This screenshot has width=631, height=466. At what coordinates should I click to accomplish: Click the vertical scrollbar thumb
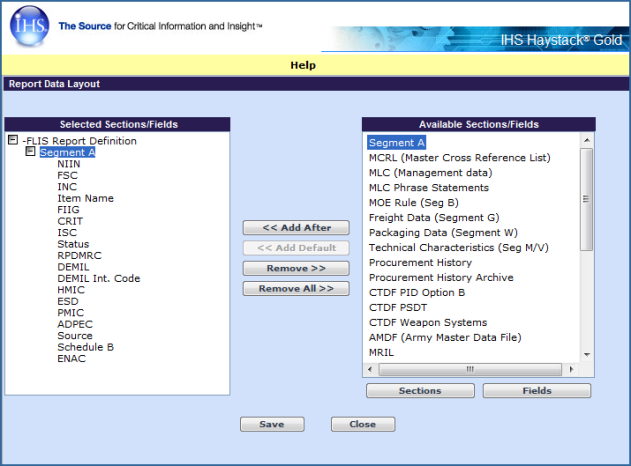pyautogui.click(x=586, y=199)
